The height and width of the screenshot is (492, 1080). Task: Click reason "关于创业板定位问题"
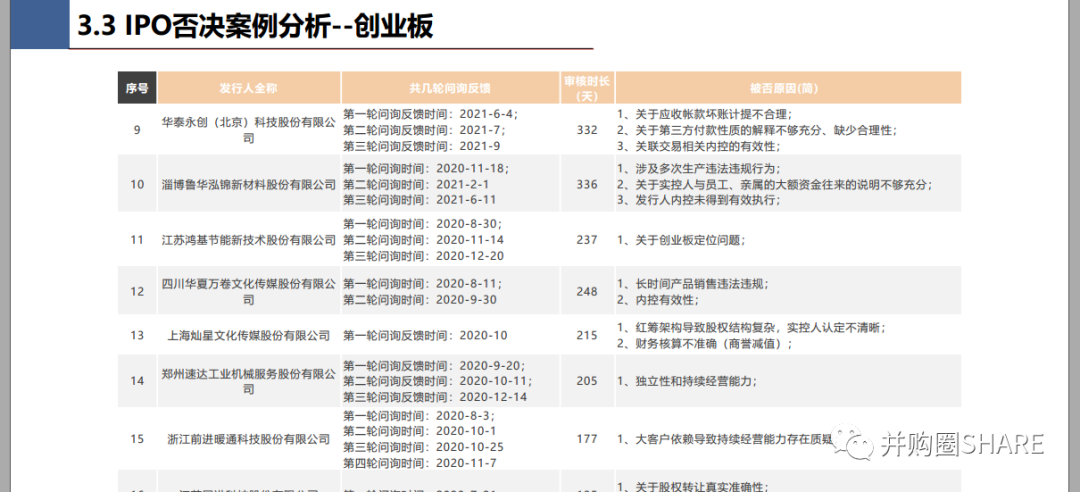[x=681, y=240]
